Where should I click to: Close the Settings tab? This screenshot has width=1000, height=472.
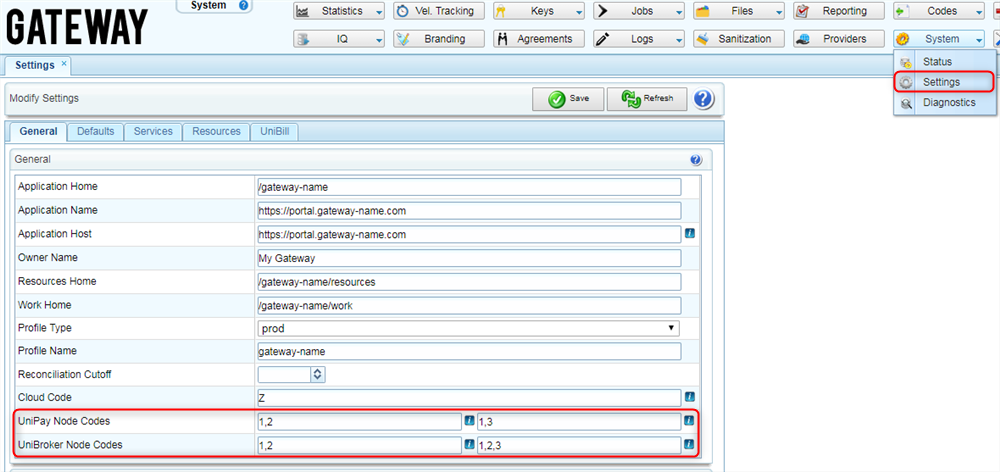click(65, 64)
